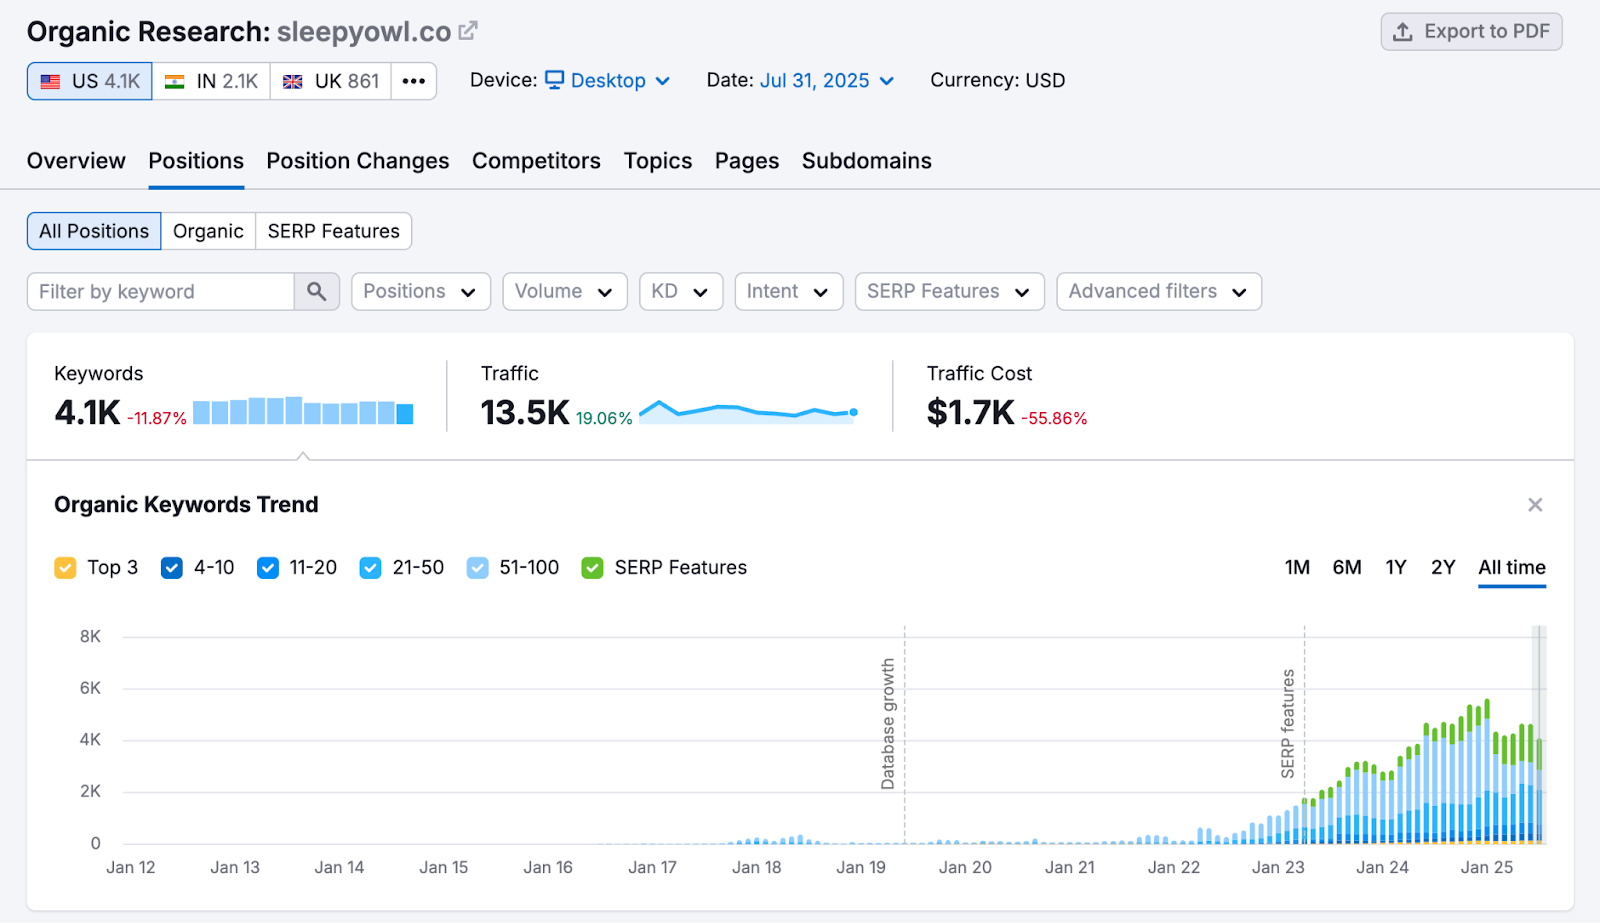Switch to the Position Changes tab
This screenshot has width=1600, height=923.
pos(358,161)
